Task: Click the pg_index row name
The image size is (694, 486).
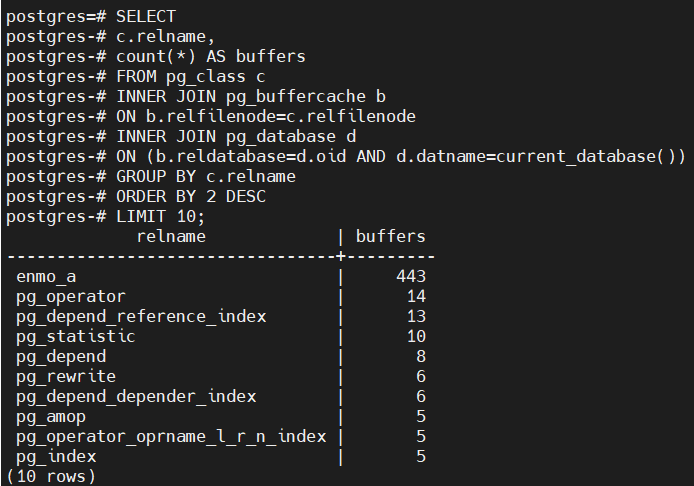Action: 56,456
